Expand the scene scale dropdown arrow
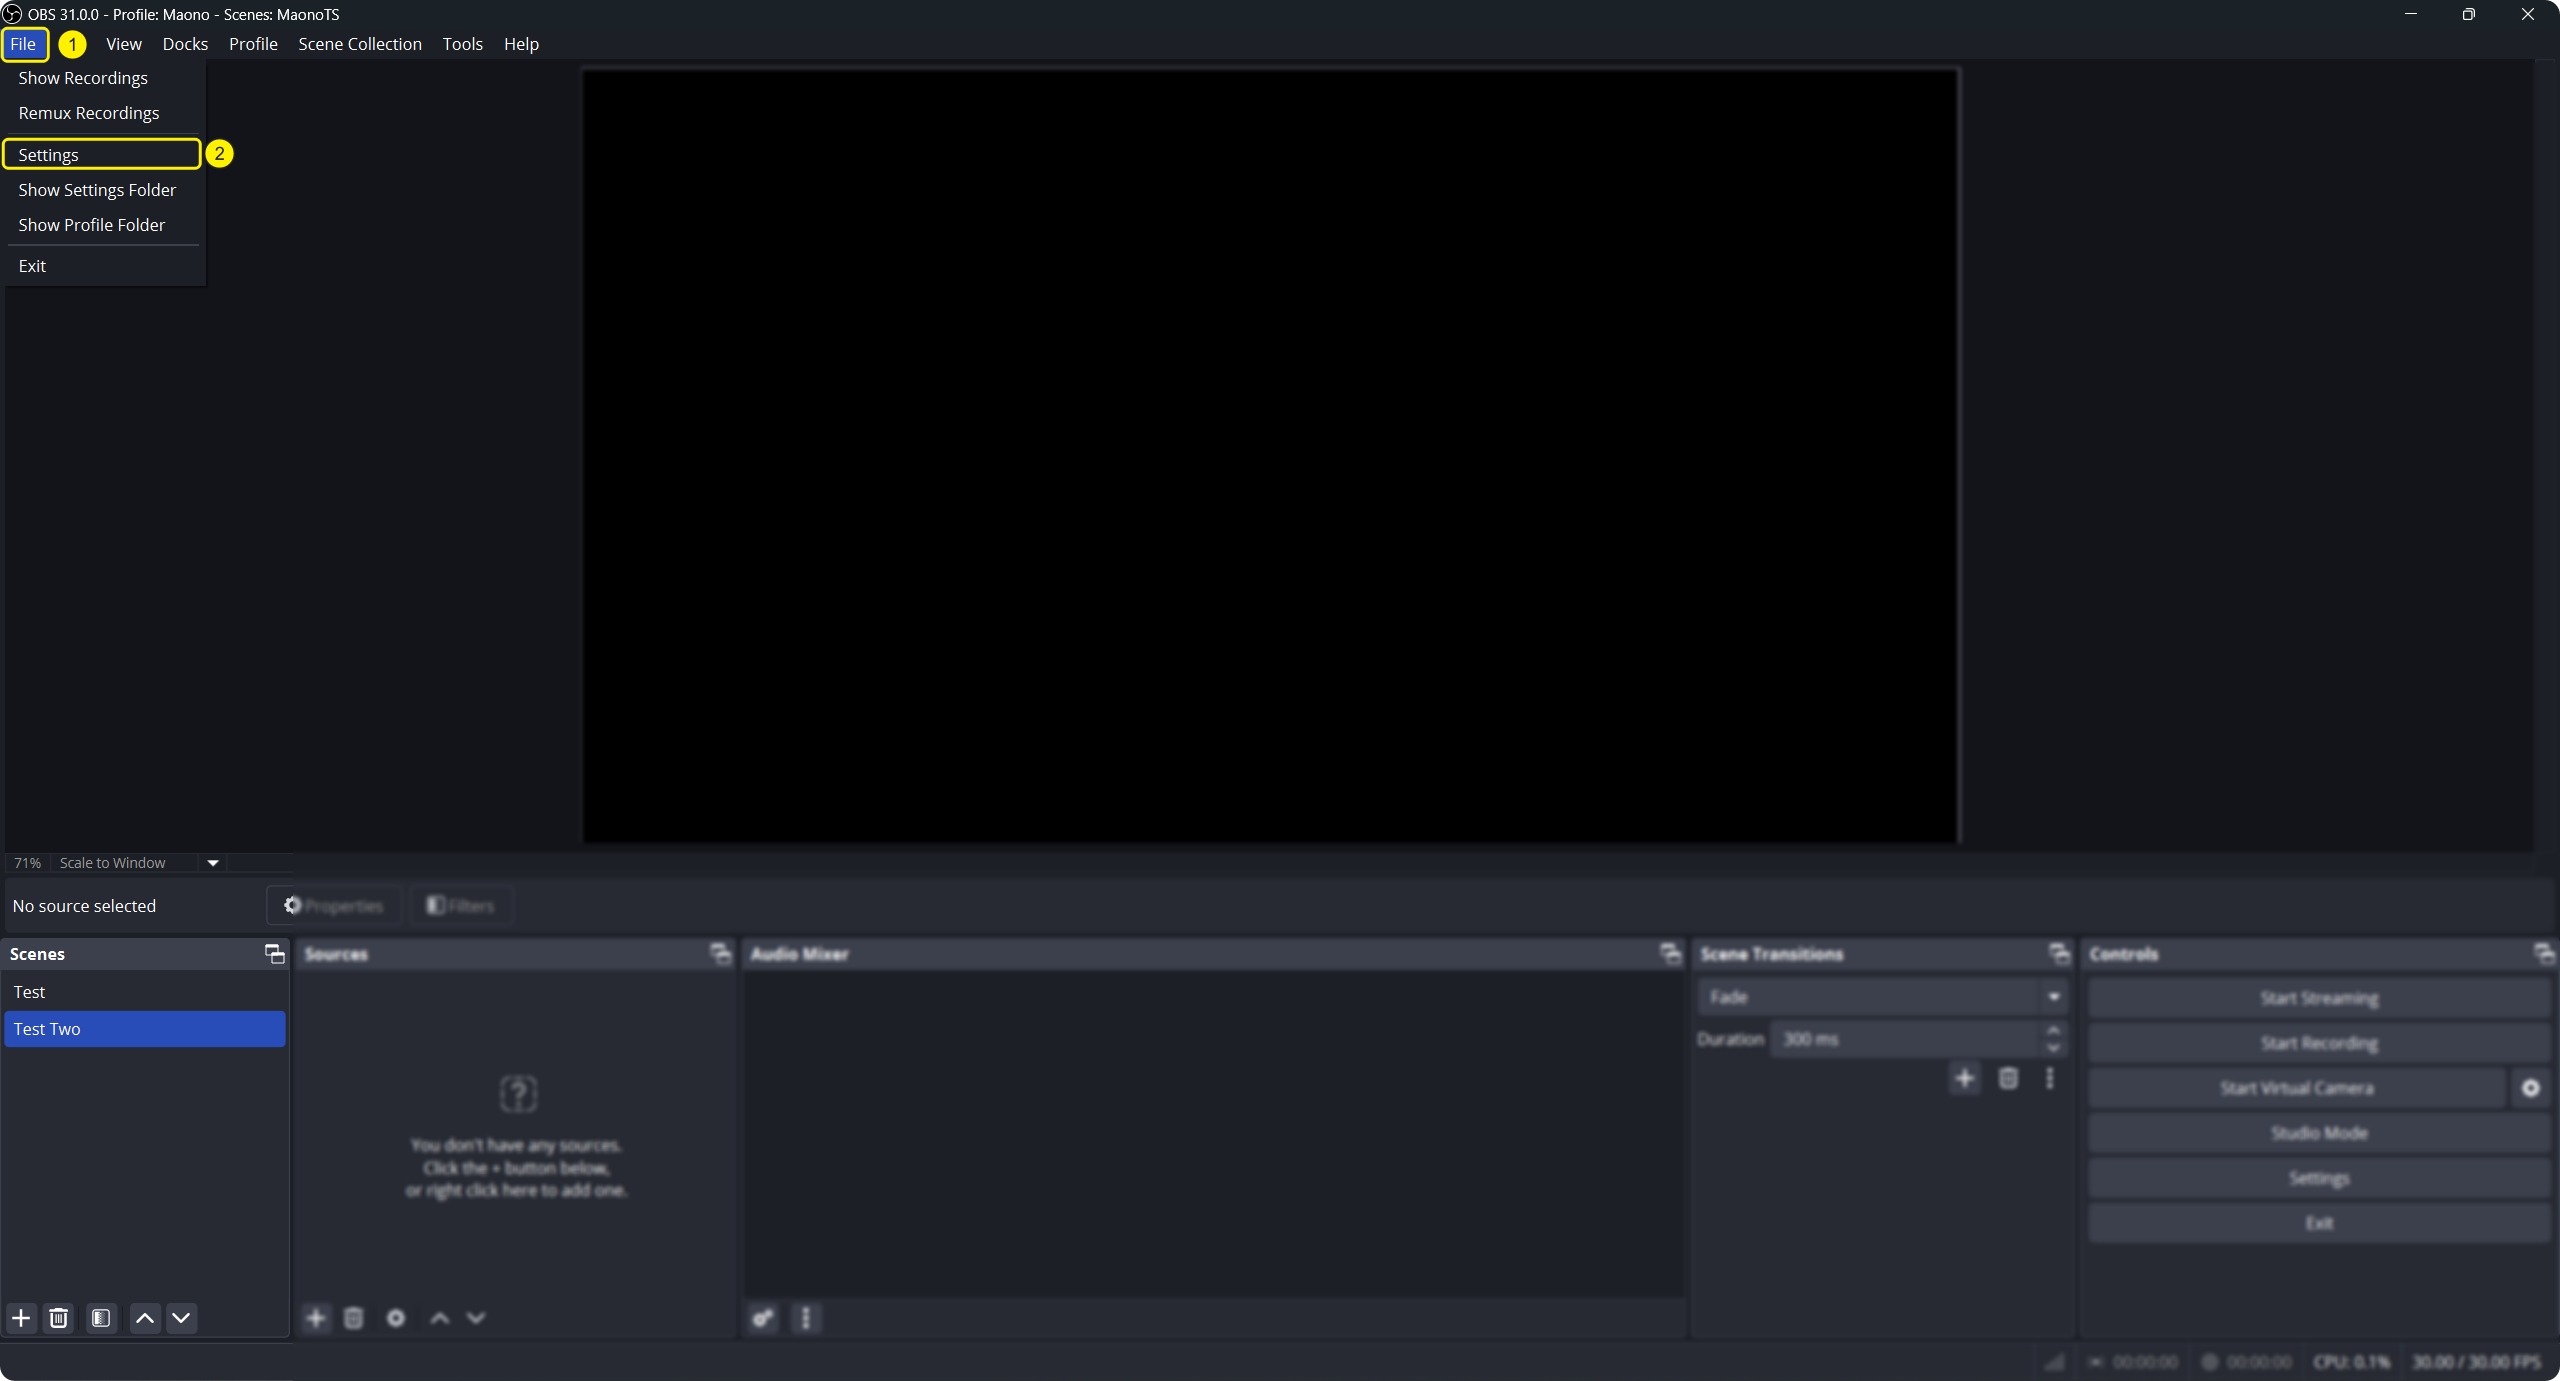Viewport: 2560px width, 1381px height. pos(211,862)
